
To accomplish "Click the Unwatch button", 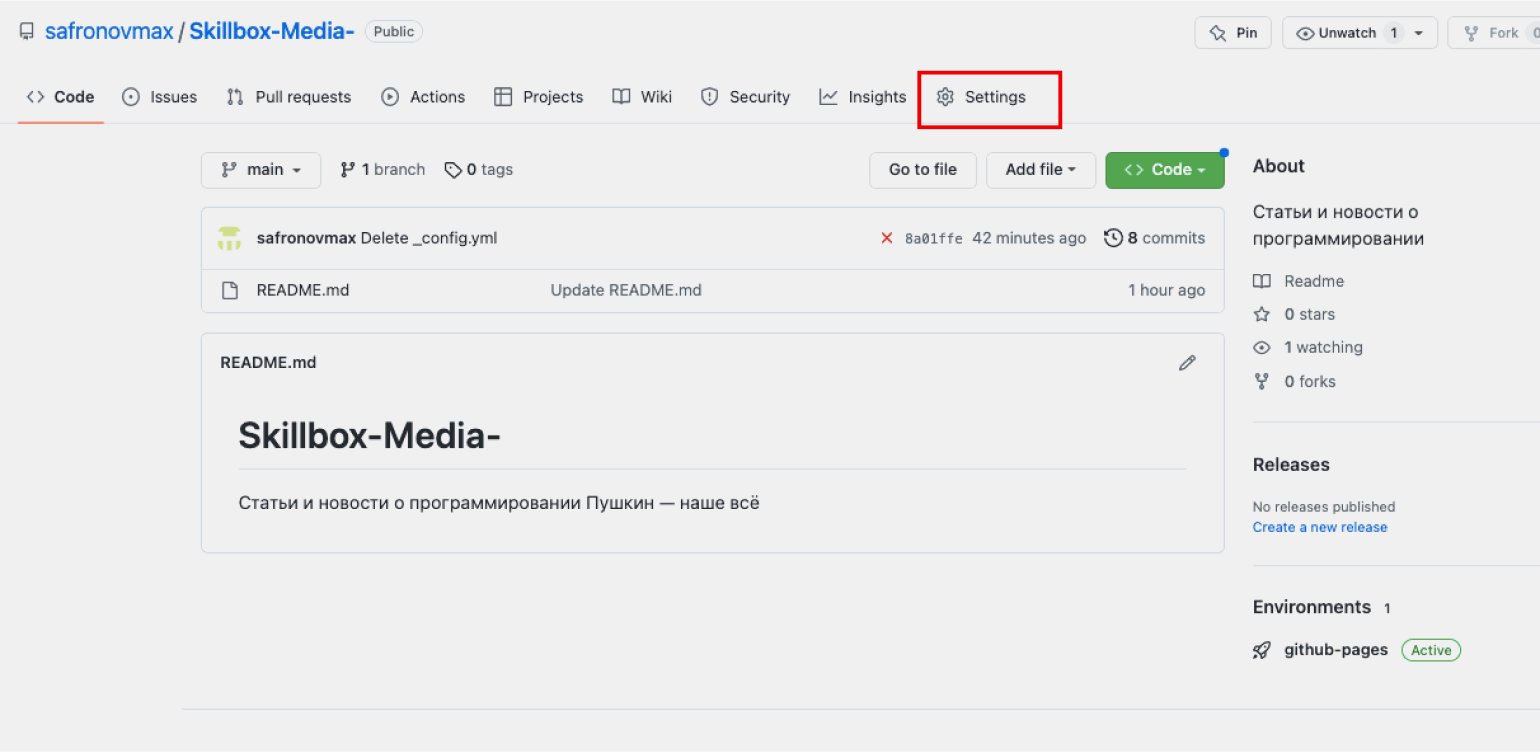I will [1346, 33].
